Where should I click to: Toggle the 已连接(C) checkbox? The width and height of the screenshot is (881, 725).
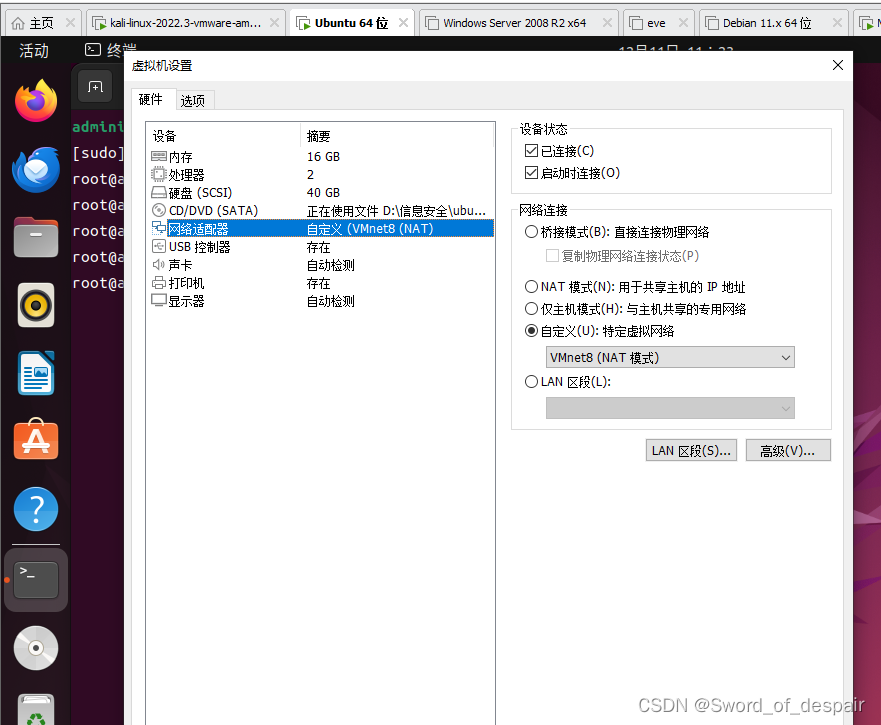coord(531,151)
